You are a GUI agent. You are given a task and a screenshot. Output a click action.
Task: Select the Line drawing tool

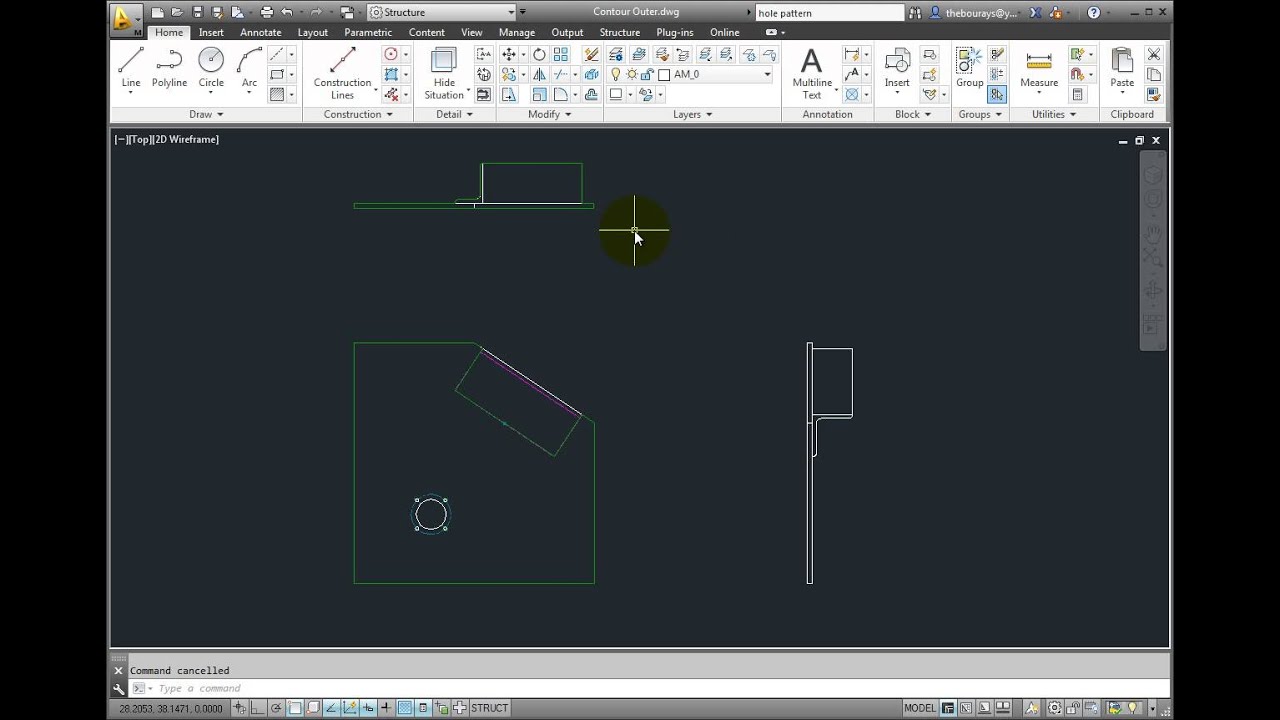[x=131, y=70]
